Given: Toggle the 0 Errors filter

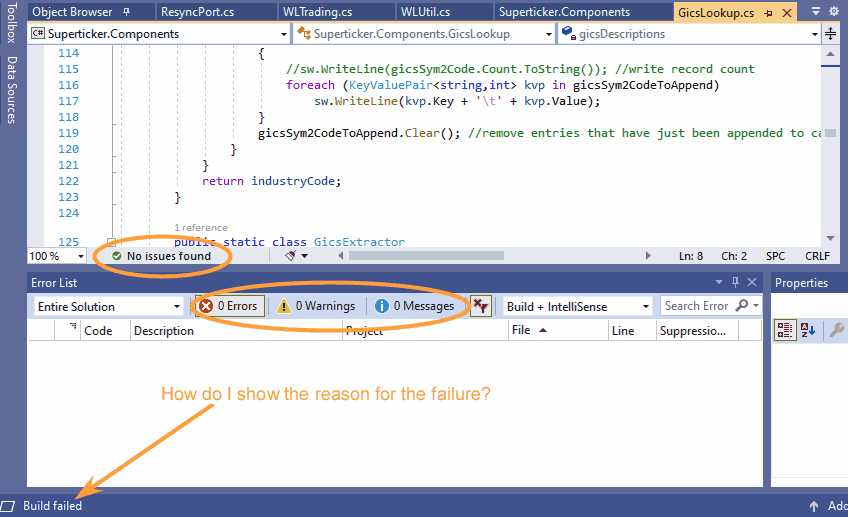Looking at the screenshot, I should (228, 306).
